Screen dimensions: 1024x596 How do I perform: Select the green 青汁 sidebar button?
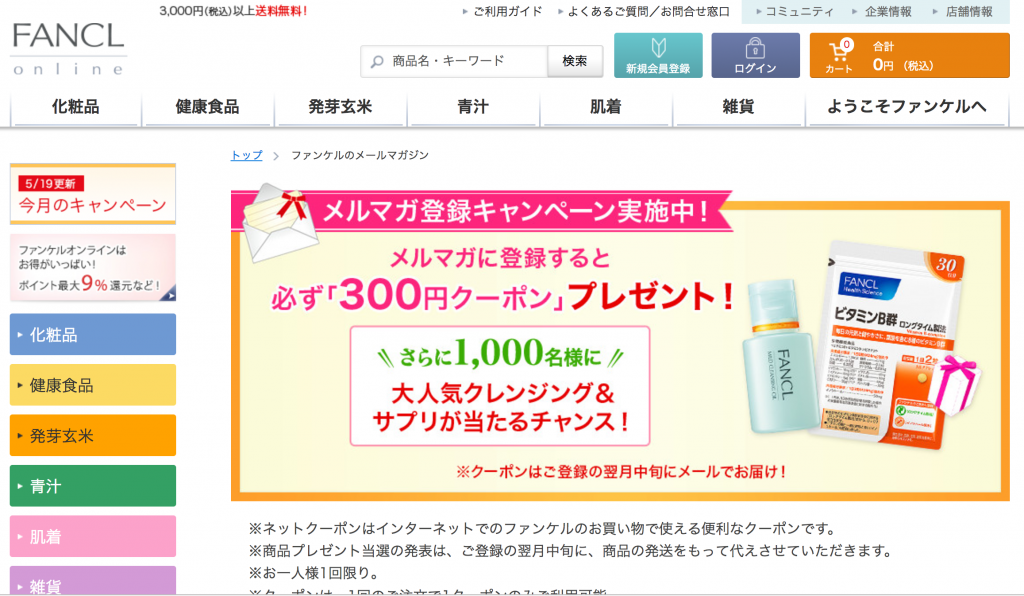[x=93, y=486]
